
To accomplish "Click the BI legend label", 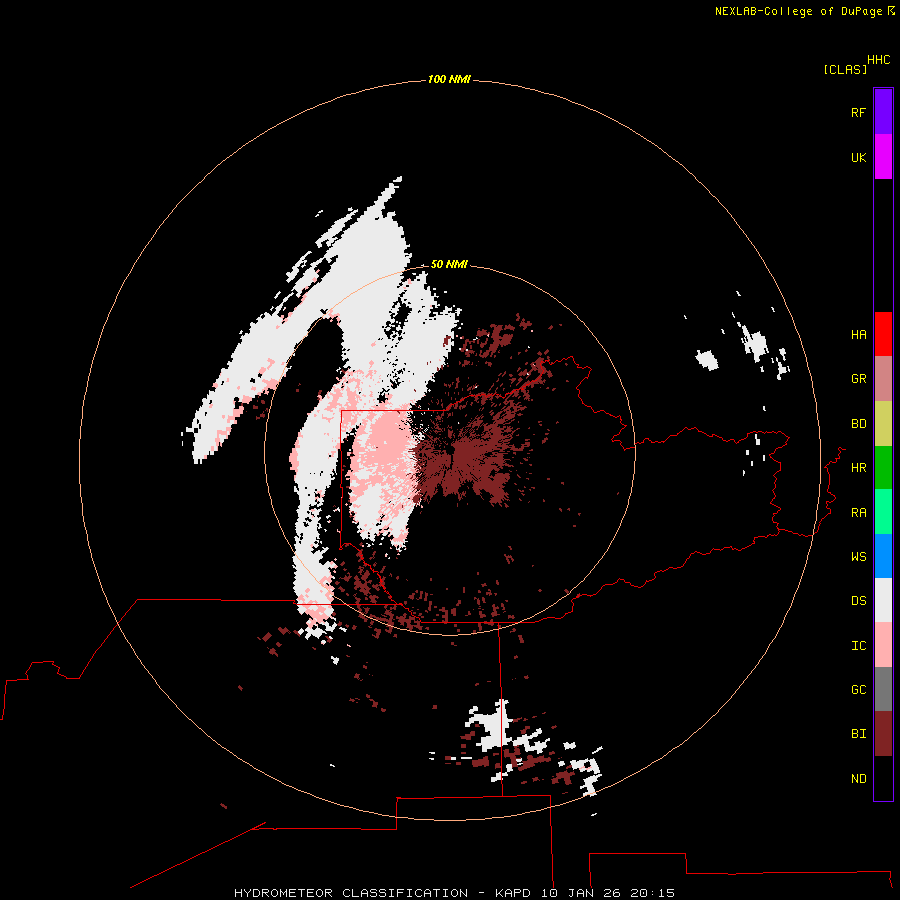I will [858, 734].
